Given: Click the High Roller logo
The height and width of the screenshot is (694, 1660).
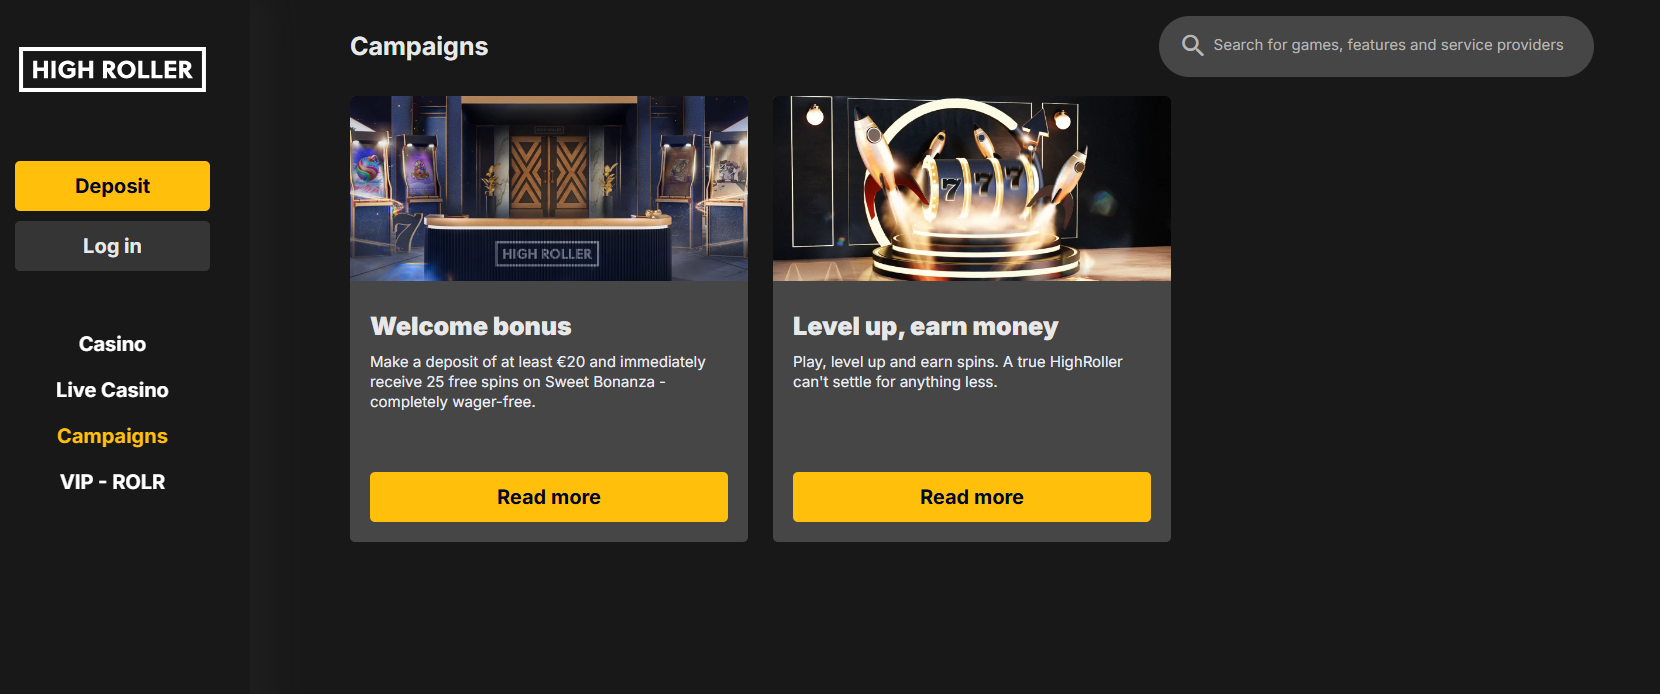Looking at the screenshot, I should pyautogui.click(x=112, y=70).
